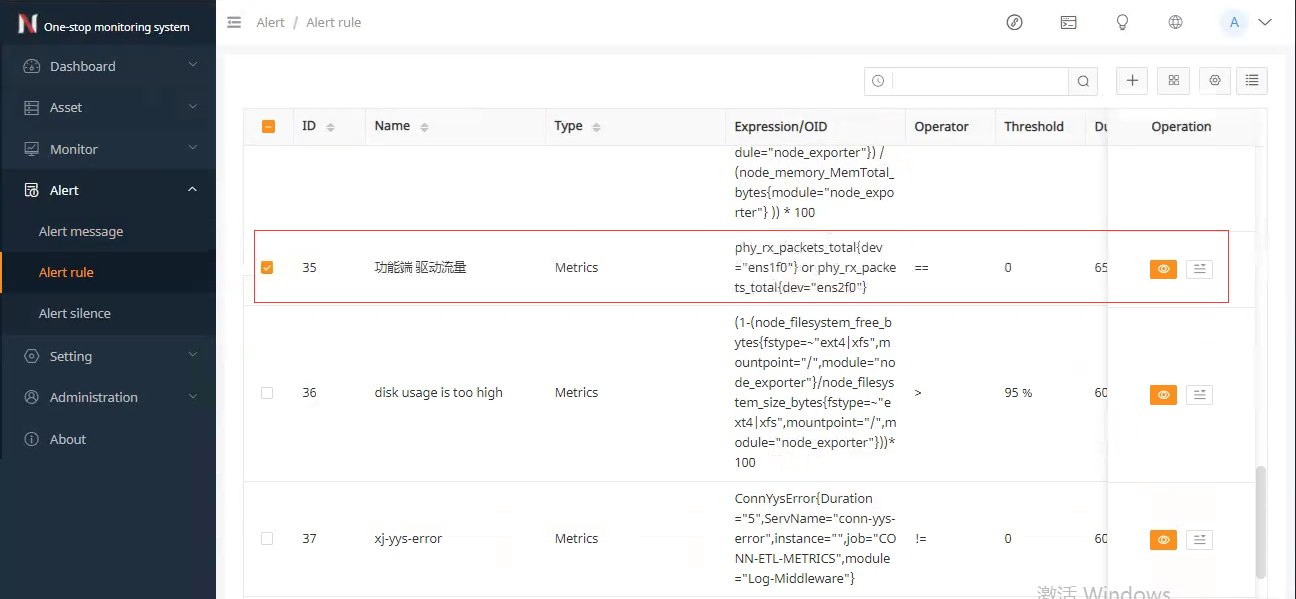Open the grid layout view icon
Screen dimensions: 1296x599
(1173, 81)
